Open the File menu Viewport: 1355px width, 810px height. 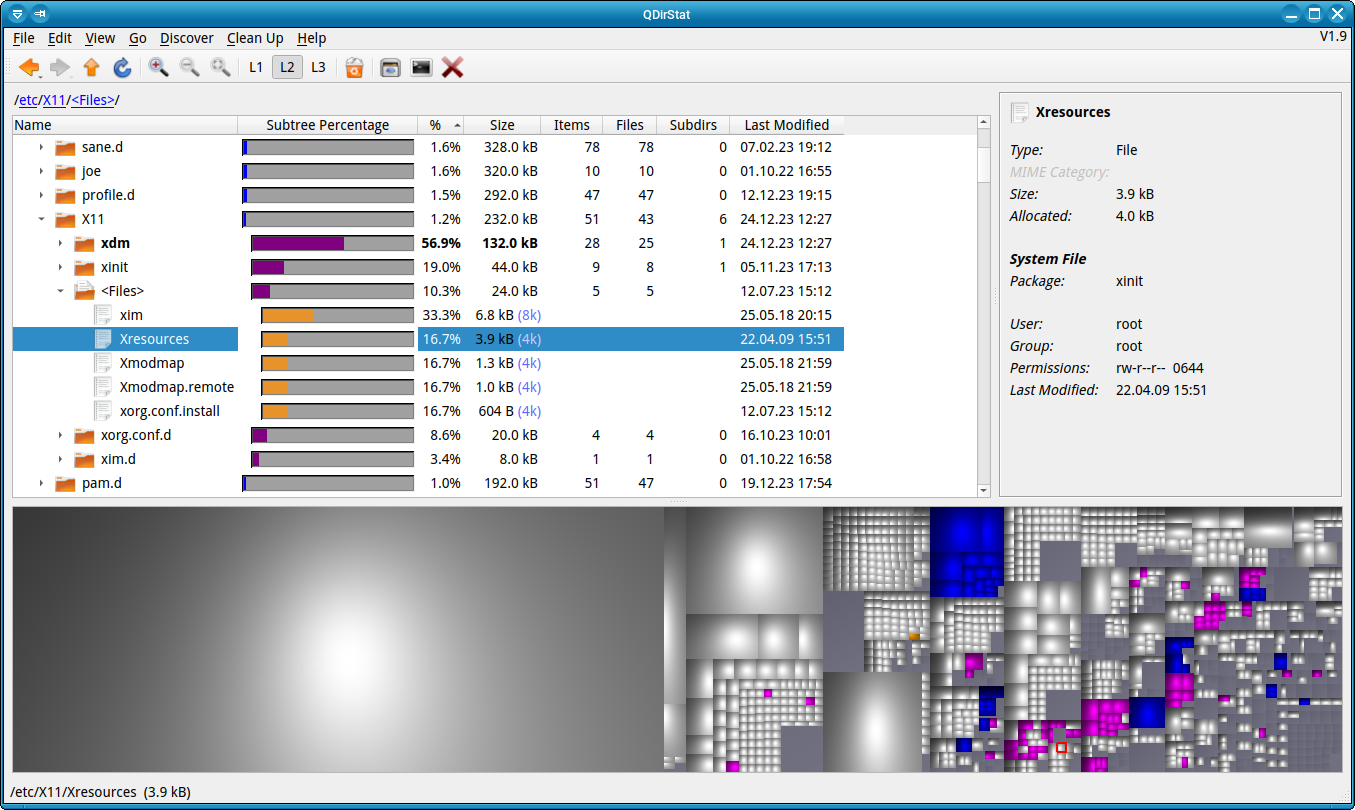click(x=24, y=38)
